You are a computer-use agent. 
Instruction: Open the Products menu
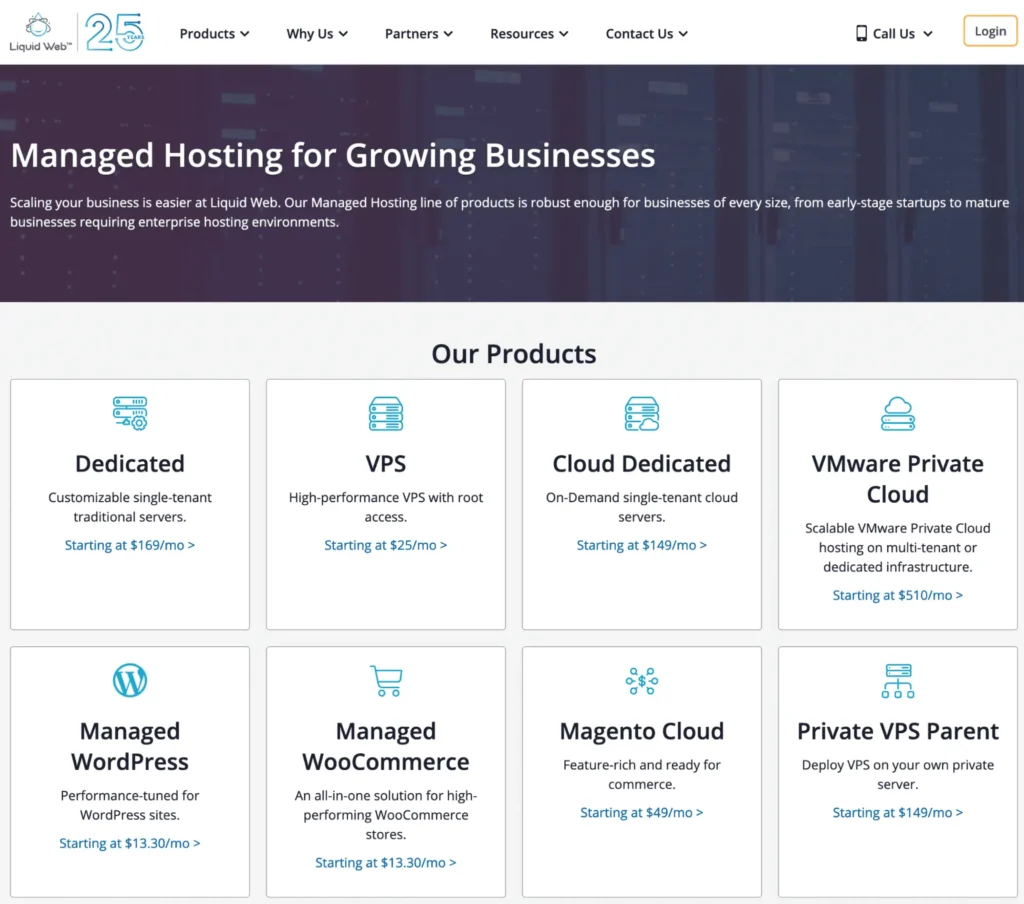pyautogui.click(x=214, y=34)
